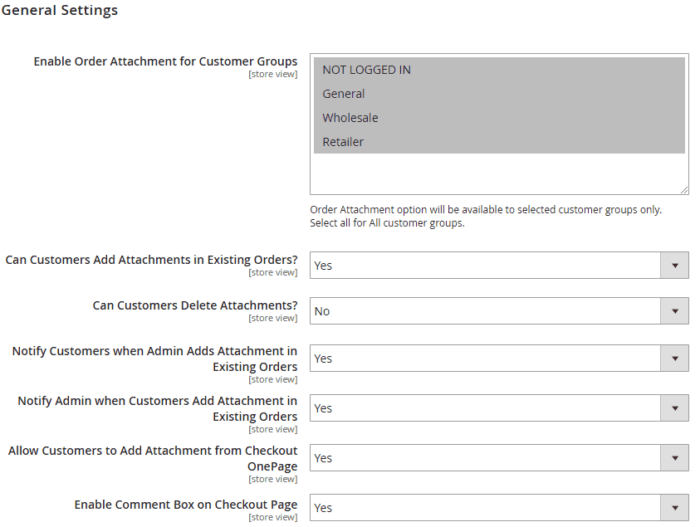The width and height of the screenshot is (700, 527).
Task: Click Can Customers Add Attachments in Existing Orders label
Action: pos(151,260)
